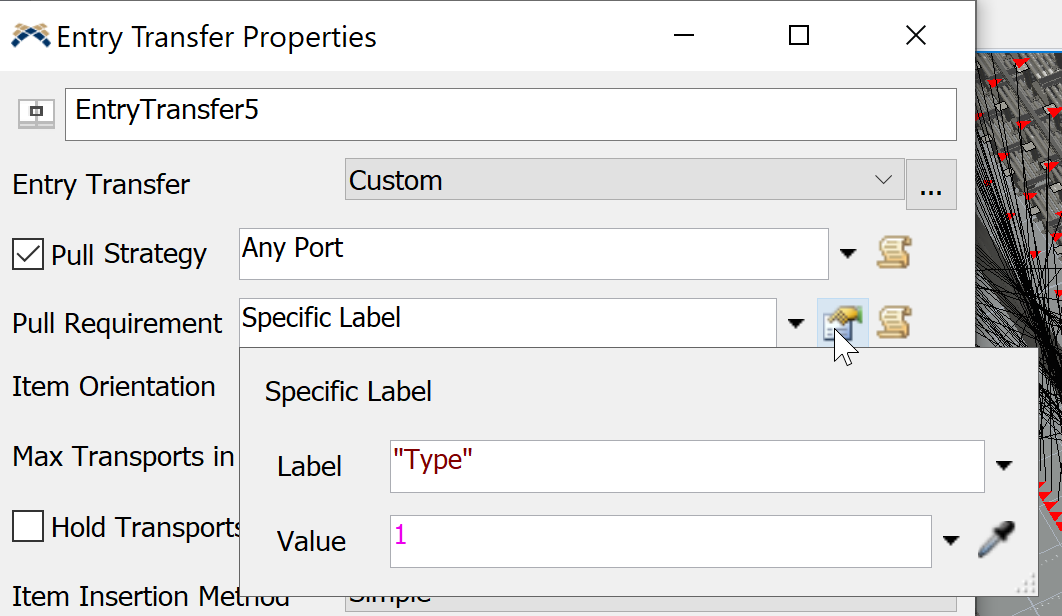Expand the Pull Requirement options arrow

coord(796,323)
